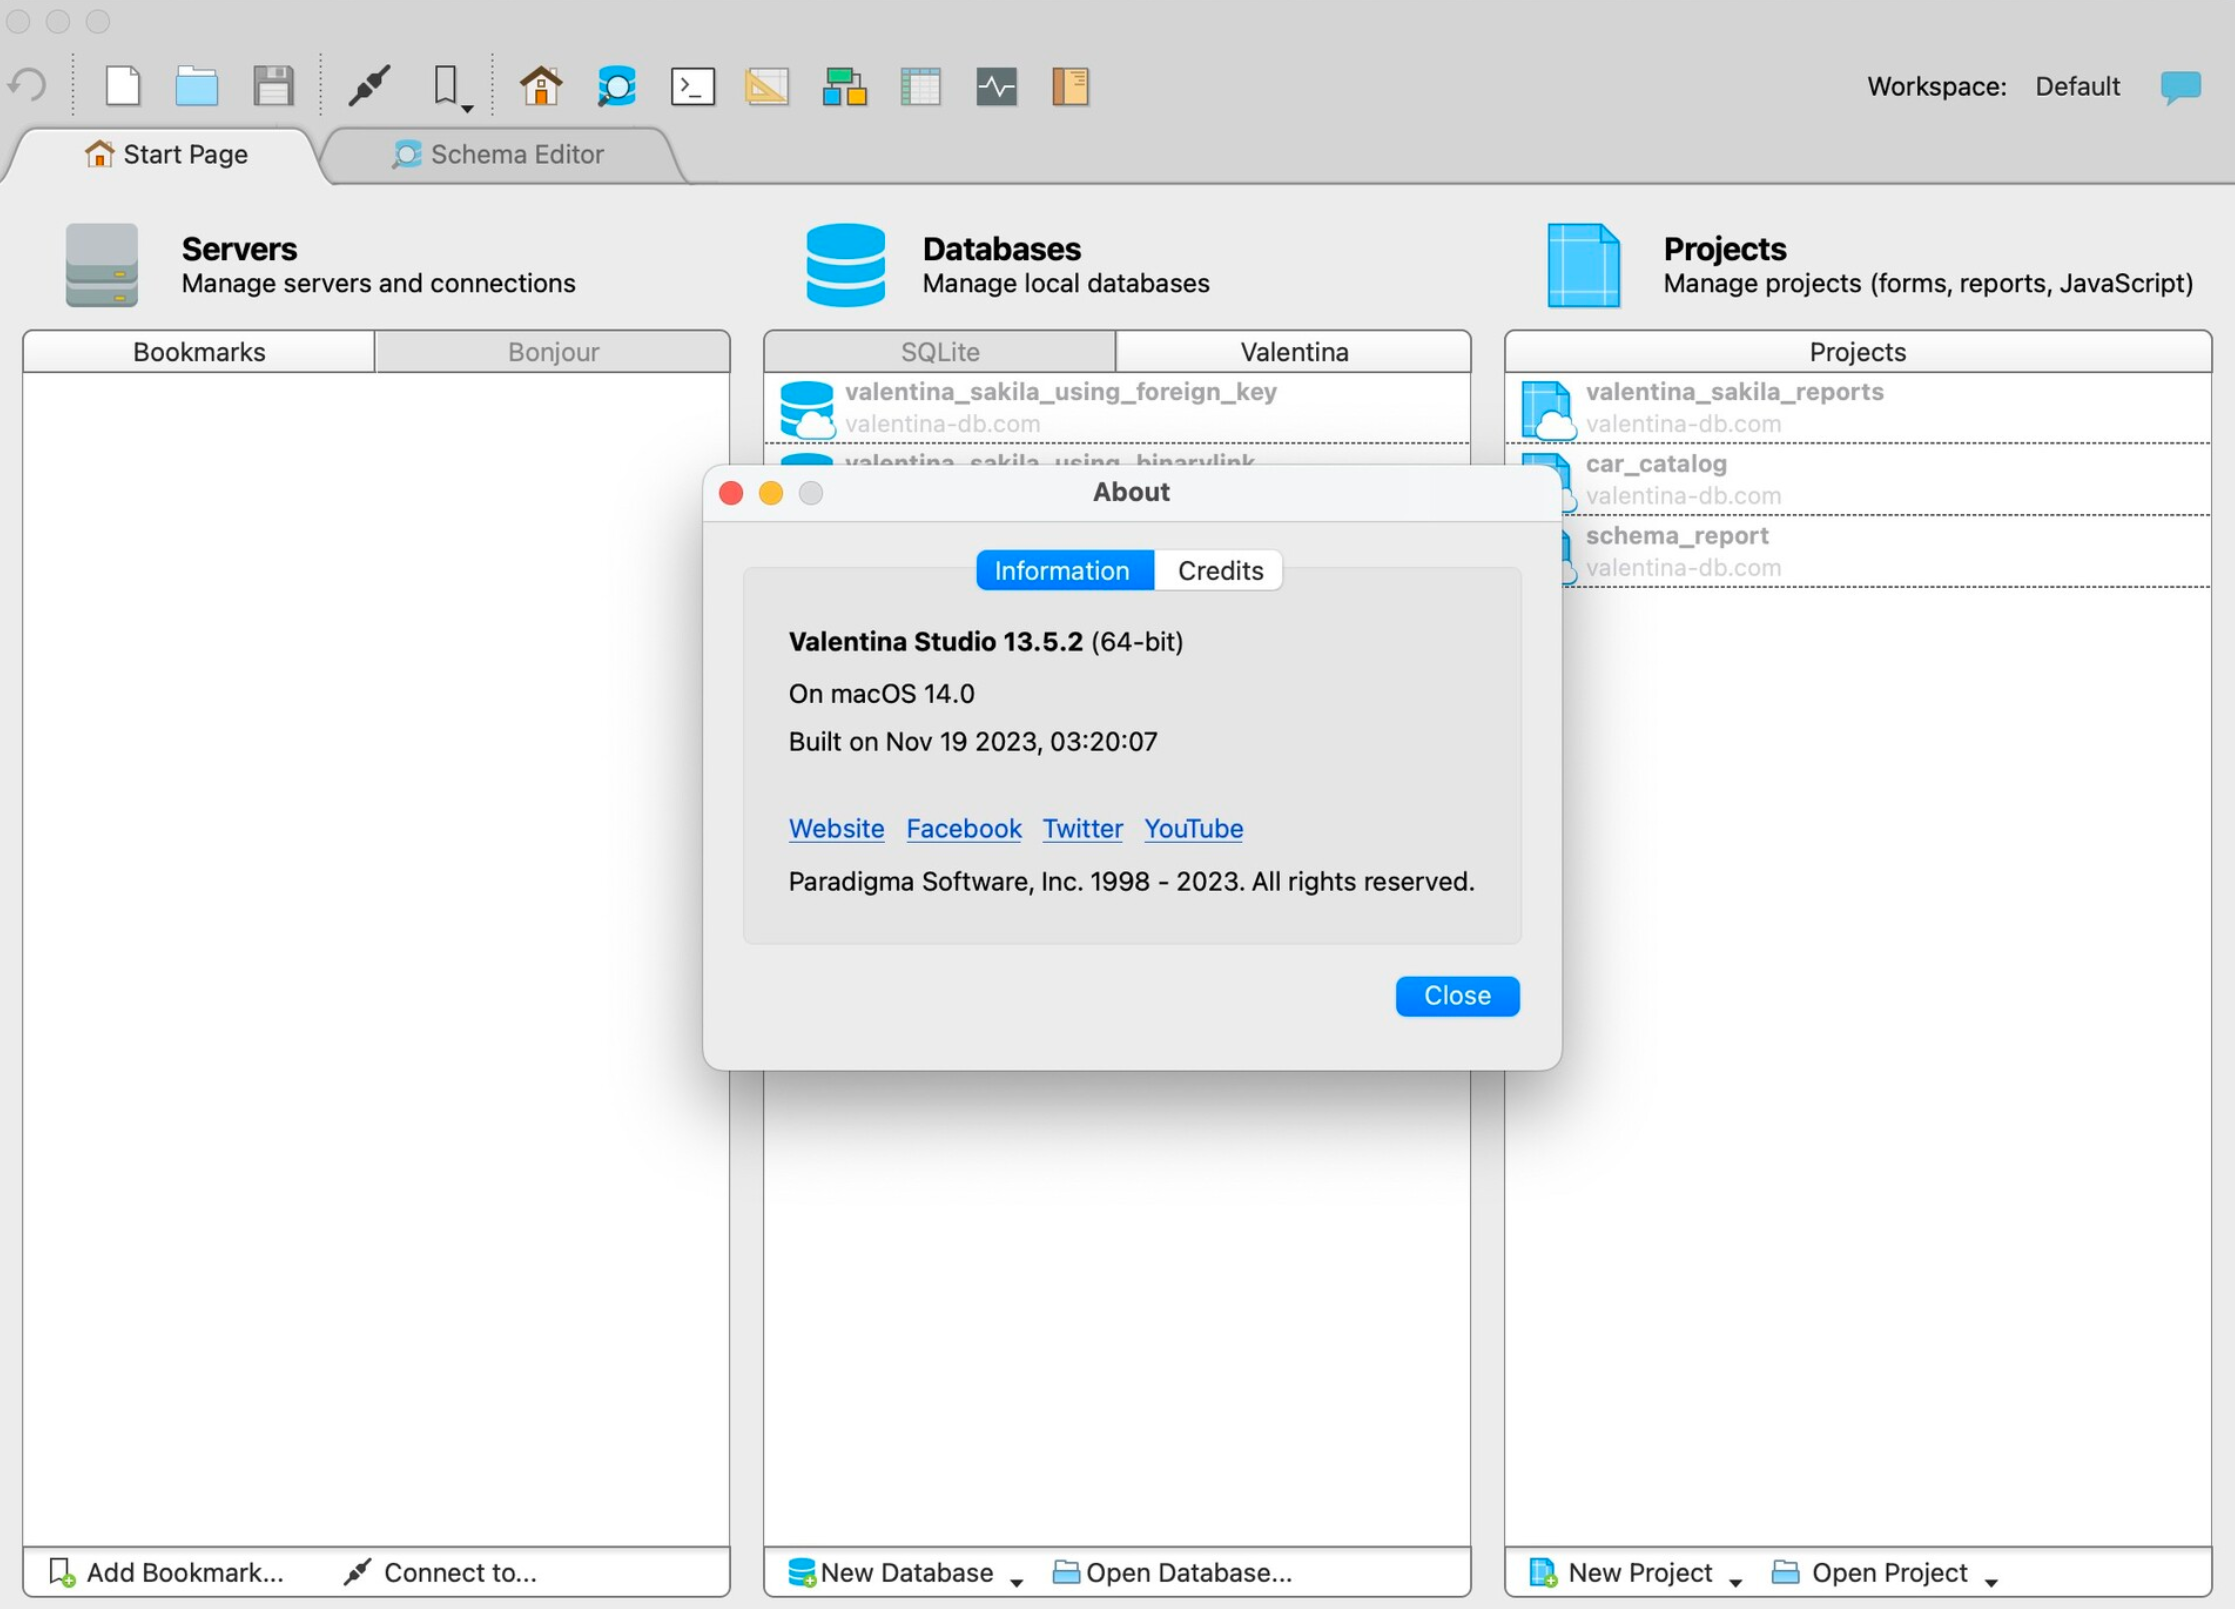
Task: Open the schema_report project entry
Action: [x=1885, y=552]
